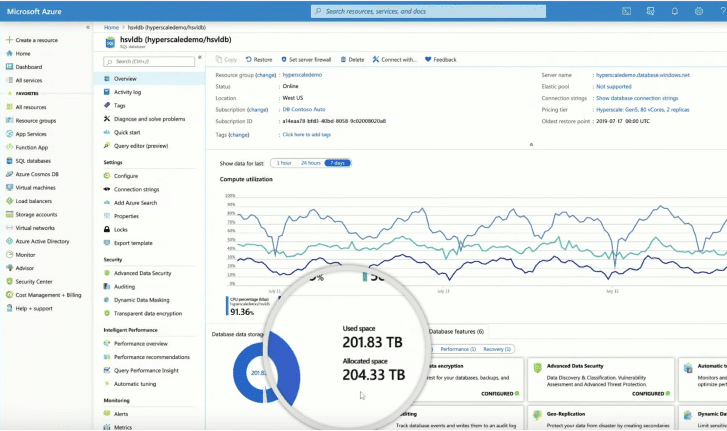Screen dimensions: 727x431
Task: Click the Function App lightning icon
Action: coord(9,147)
